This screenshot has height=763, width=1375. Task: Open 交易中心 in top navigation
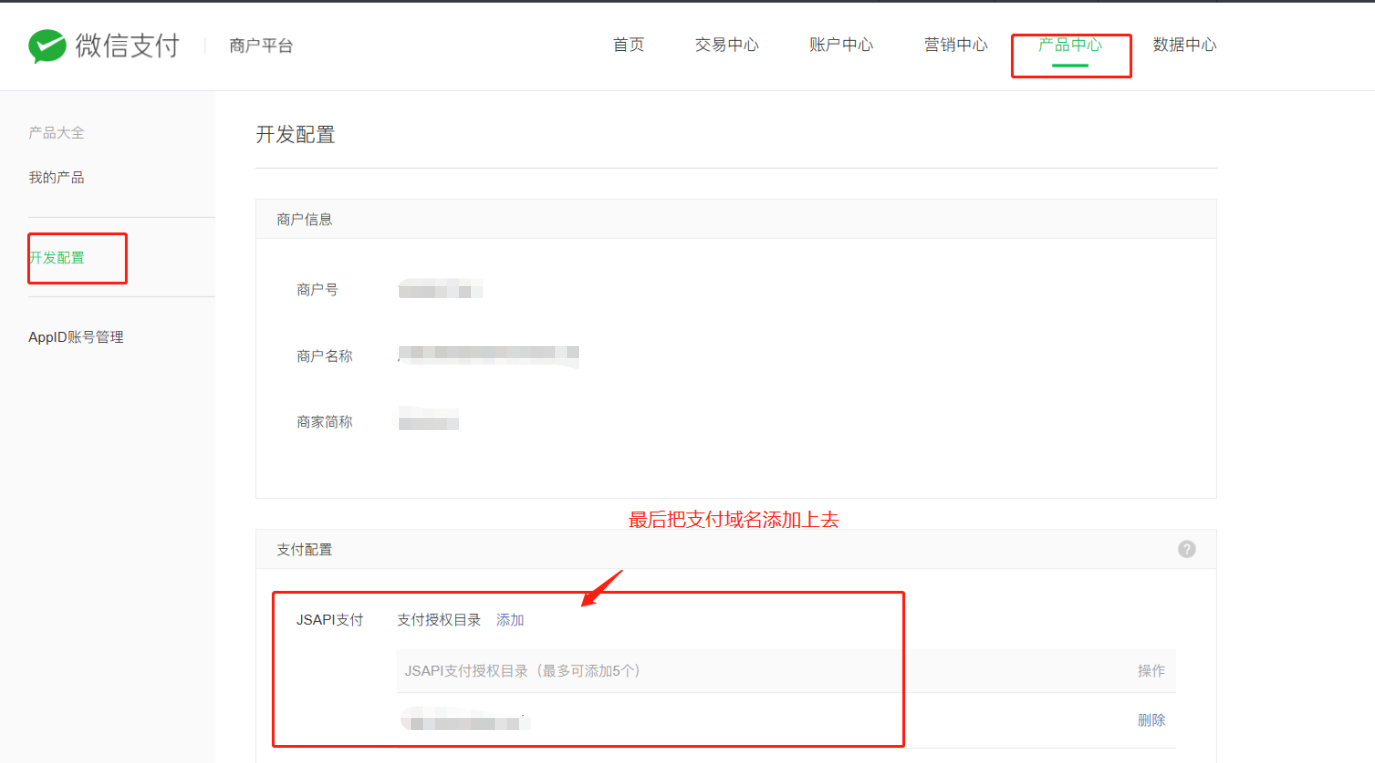pos(727,45)
